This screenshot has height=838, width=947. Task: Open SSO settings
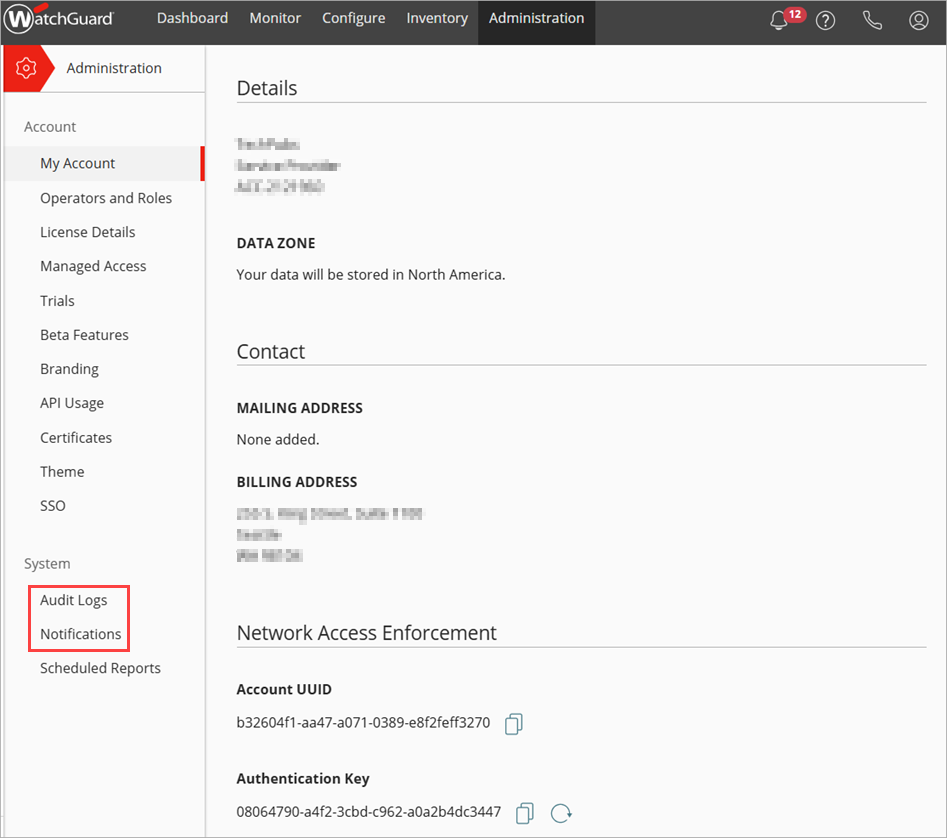click(52, 505)
